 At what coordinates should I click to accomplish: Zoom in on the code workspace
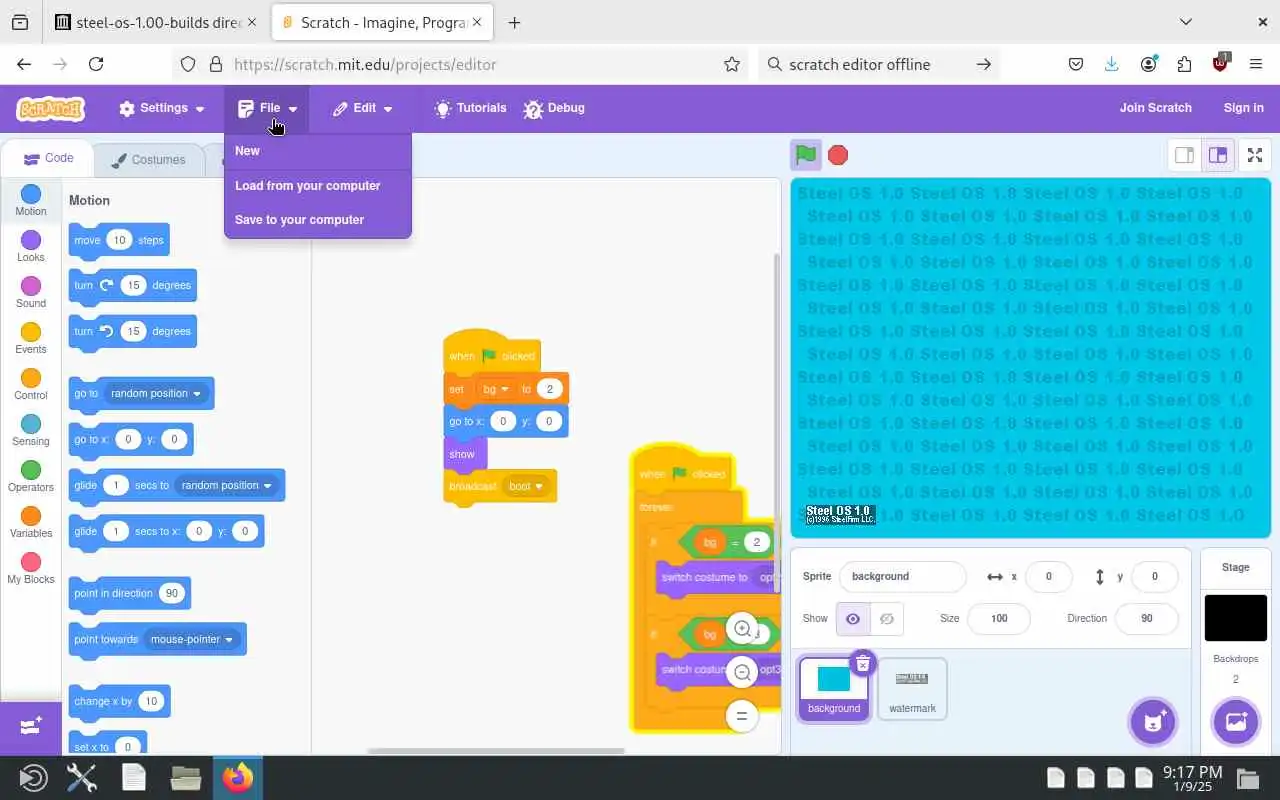(742, 629)
